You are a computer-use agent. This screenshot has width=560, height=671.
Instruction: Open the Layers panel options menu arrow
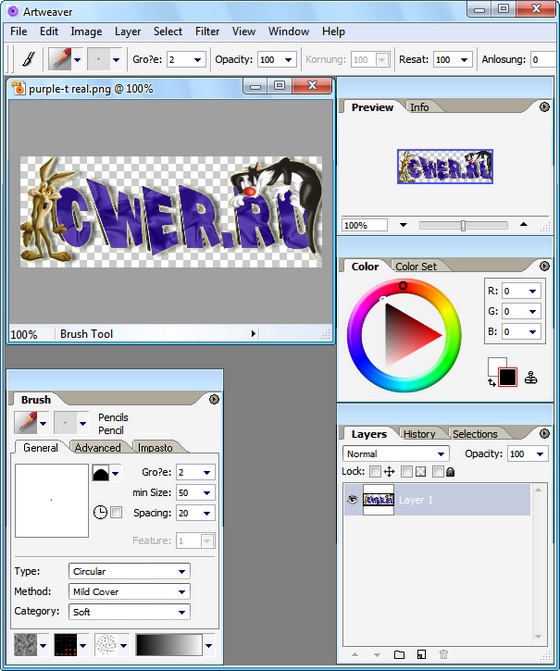pyautogui.click(x=544, y=433)
